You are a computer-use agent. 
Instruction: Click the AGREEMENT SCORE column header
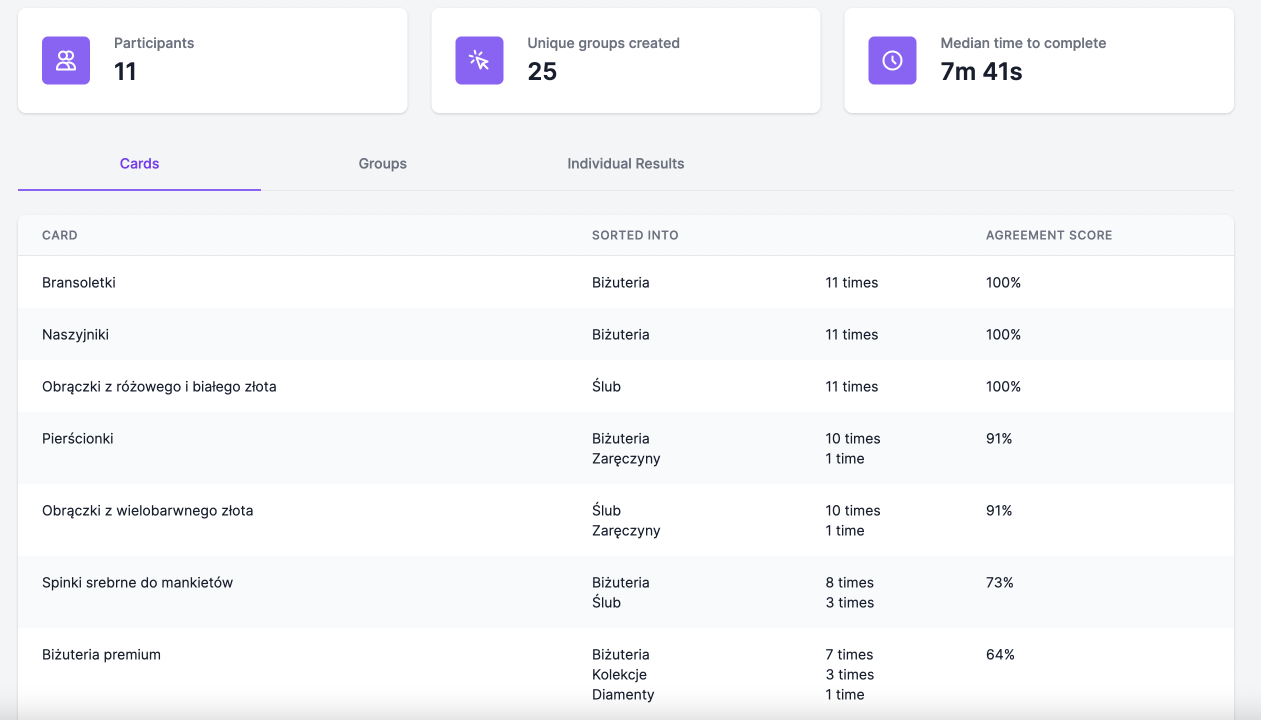(x=1048, y=235)
